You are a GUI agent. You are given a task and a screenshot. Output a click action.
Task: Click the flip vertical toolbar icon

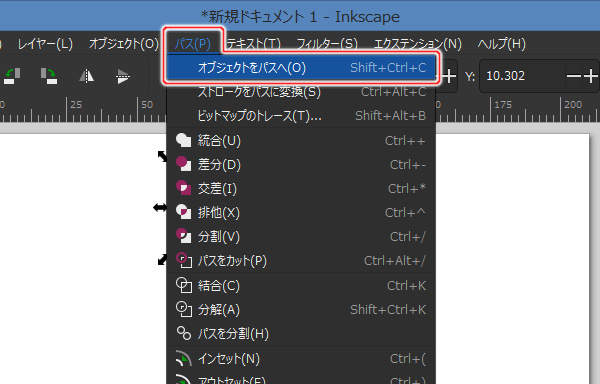tap(123, 76)
